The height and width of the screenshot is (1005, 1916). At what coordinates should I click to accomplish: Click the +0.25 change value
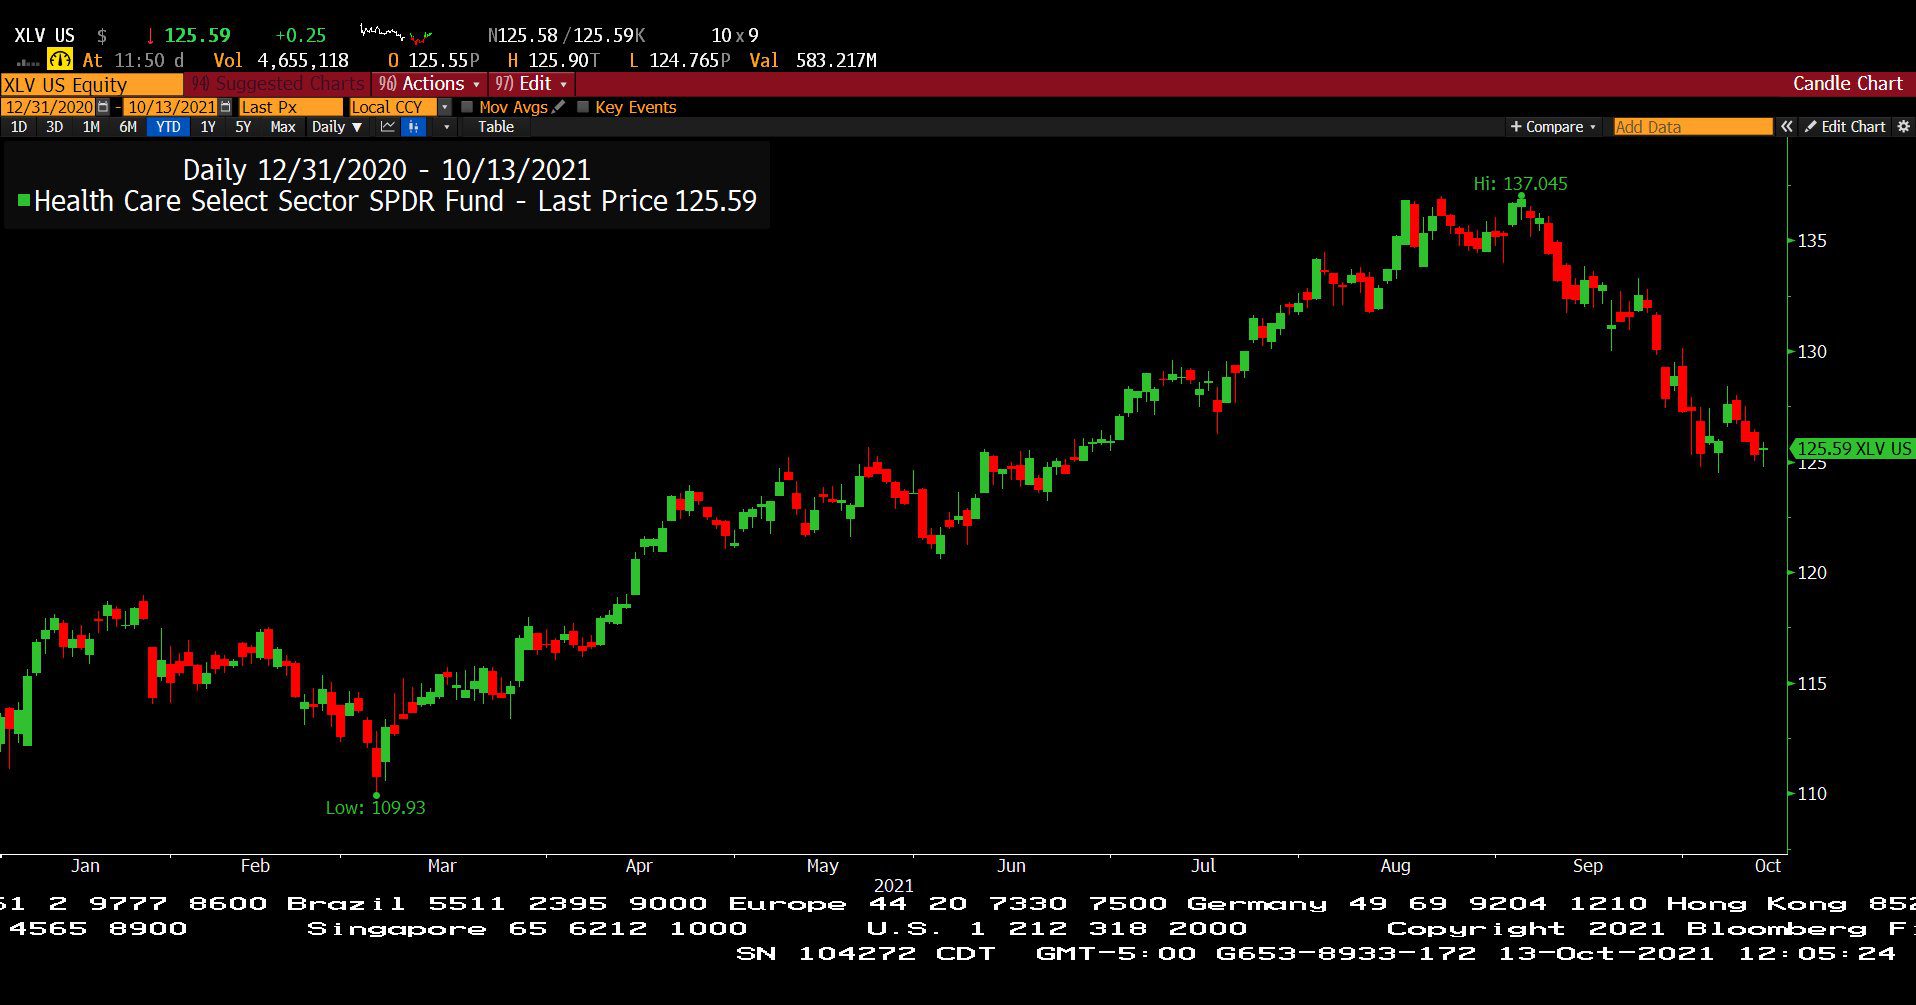301,35
